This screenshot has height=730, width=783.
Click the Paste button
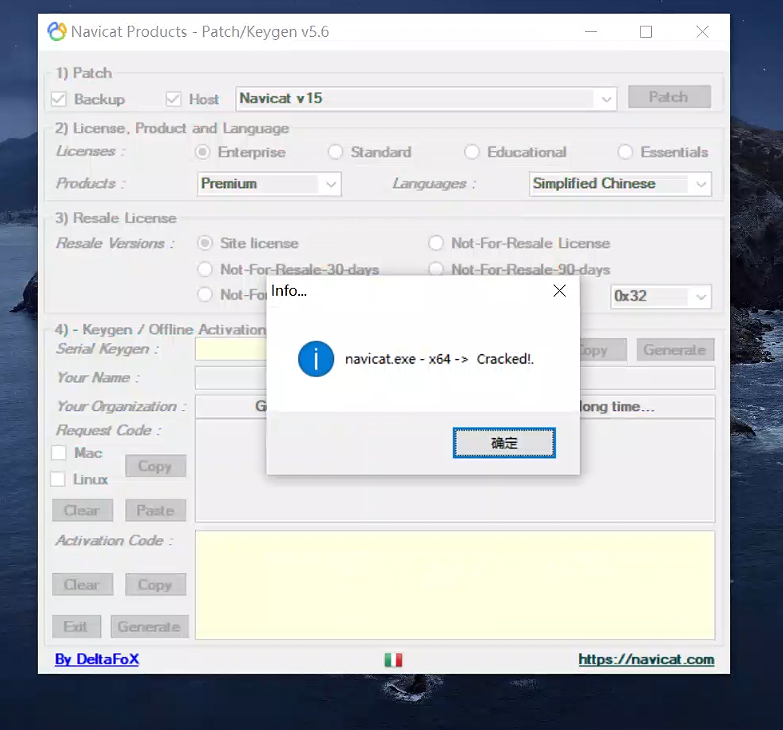click(x=155, y=510)
